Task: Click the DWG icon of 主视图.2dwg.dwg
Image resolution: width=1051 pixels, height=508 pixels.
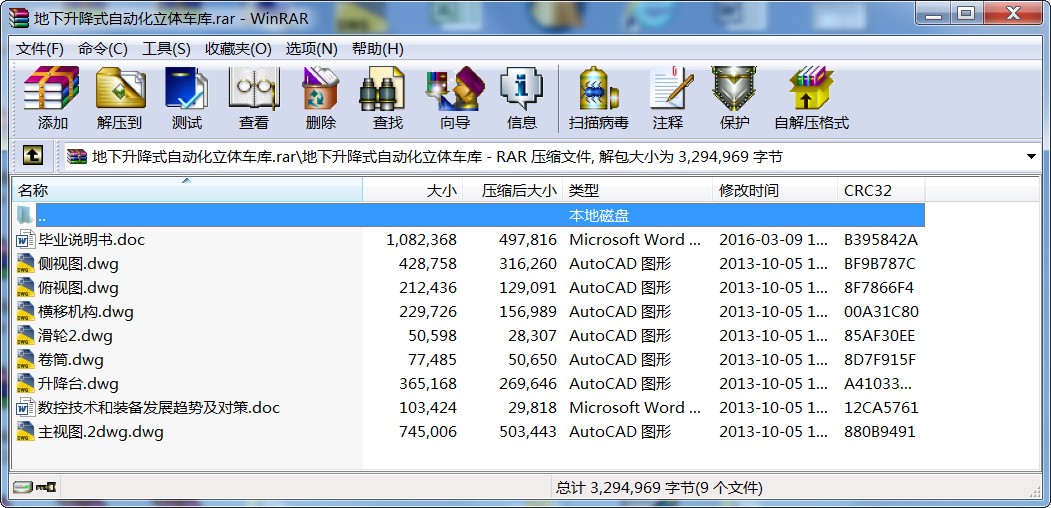Action: coord(25,432)
